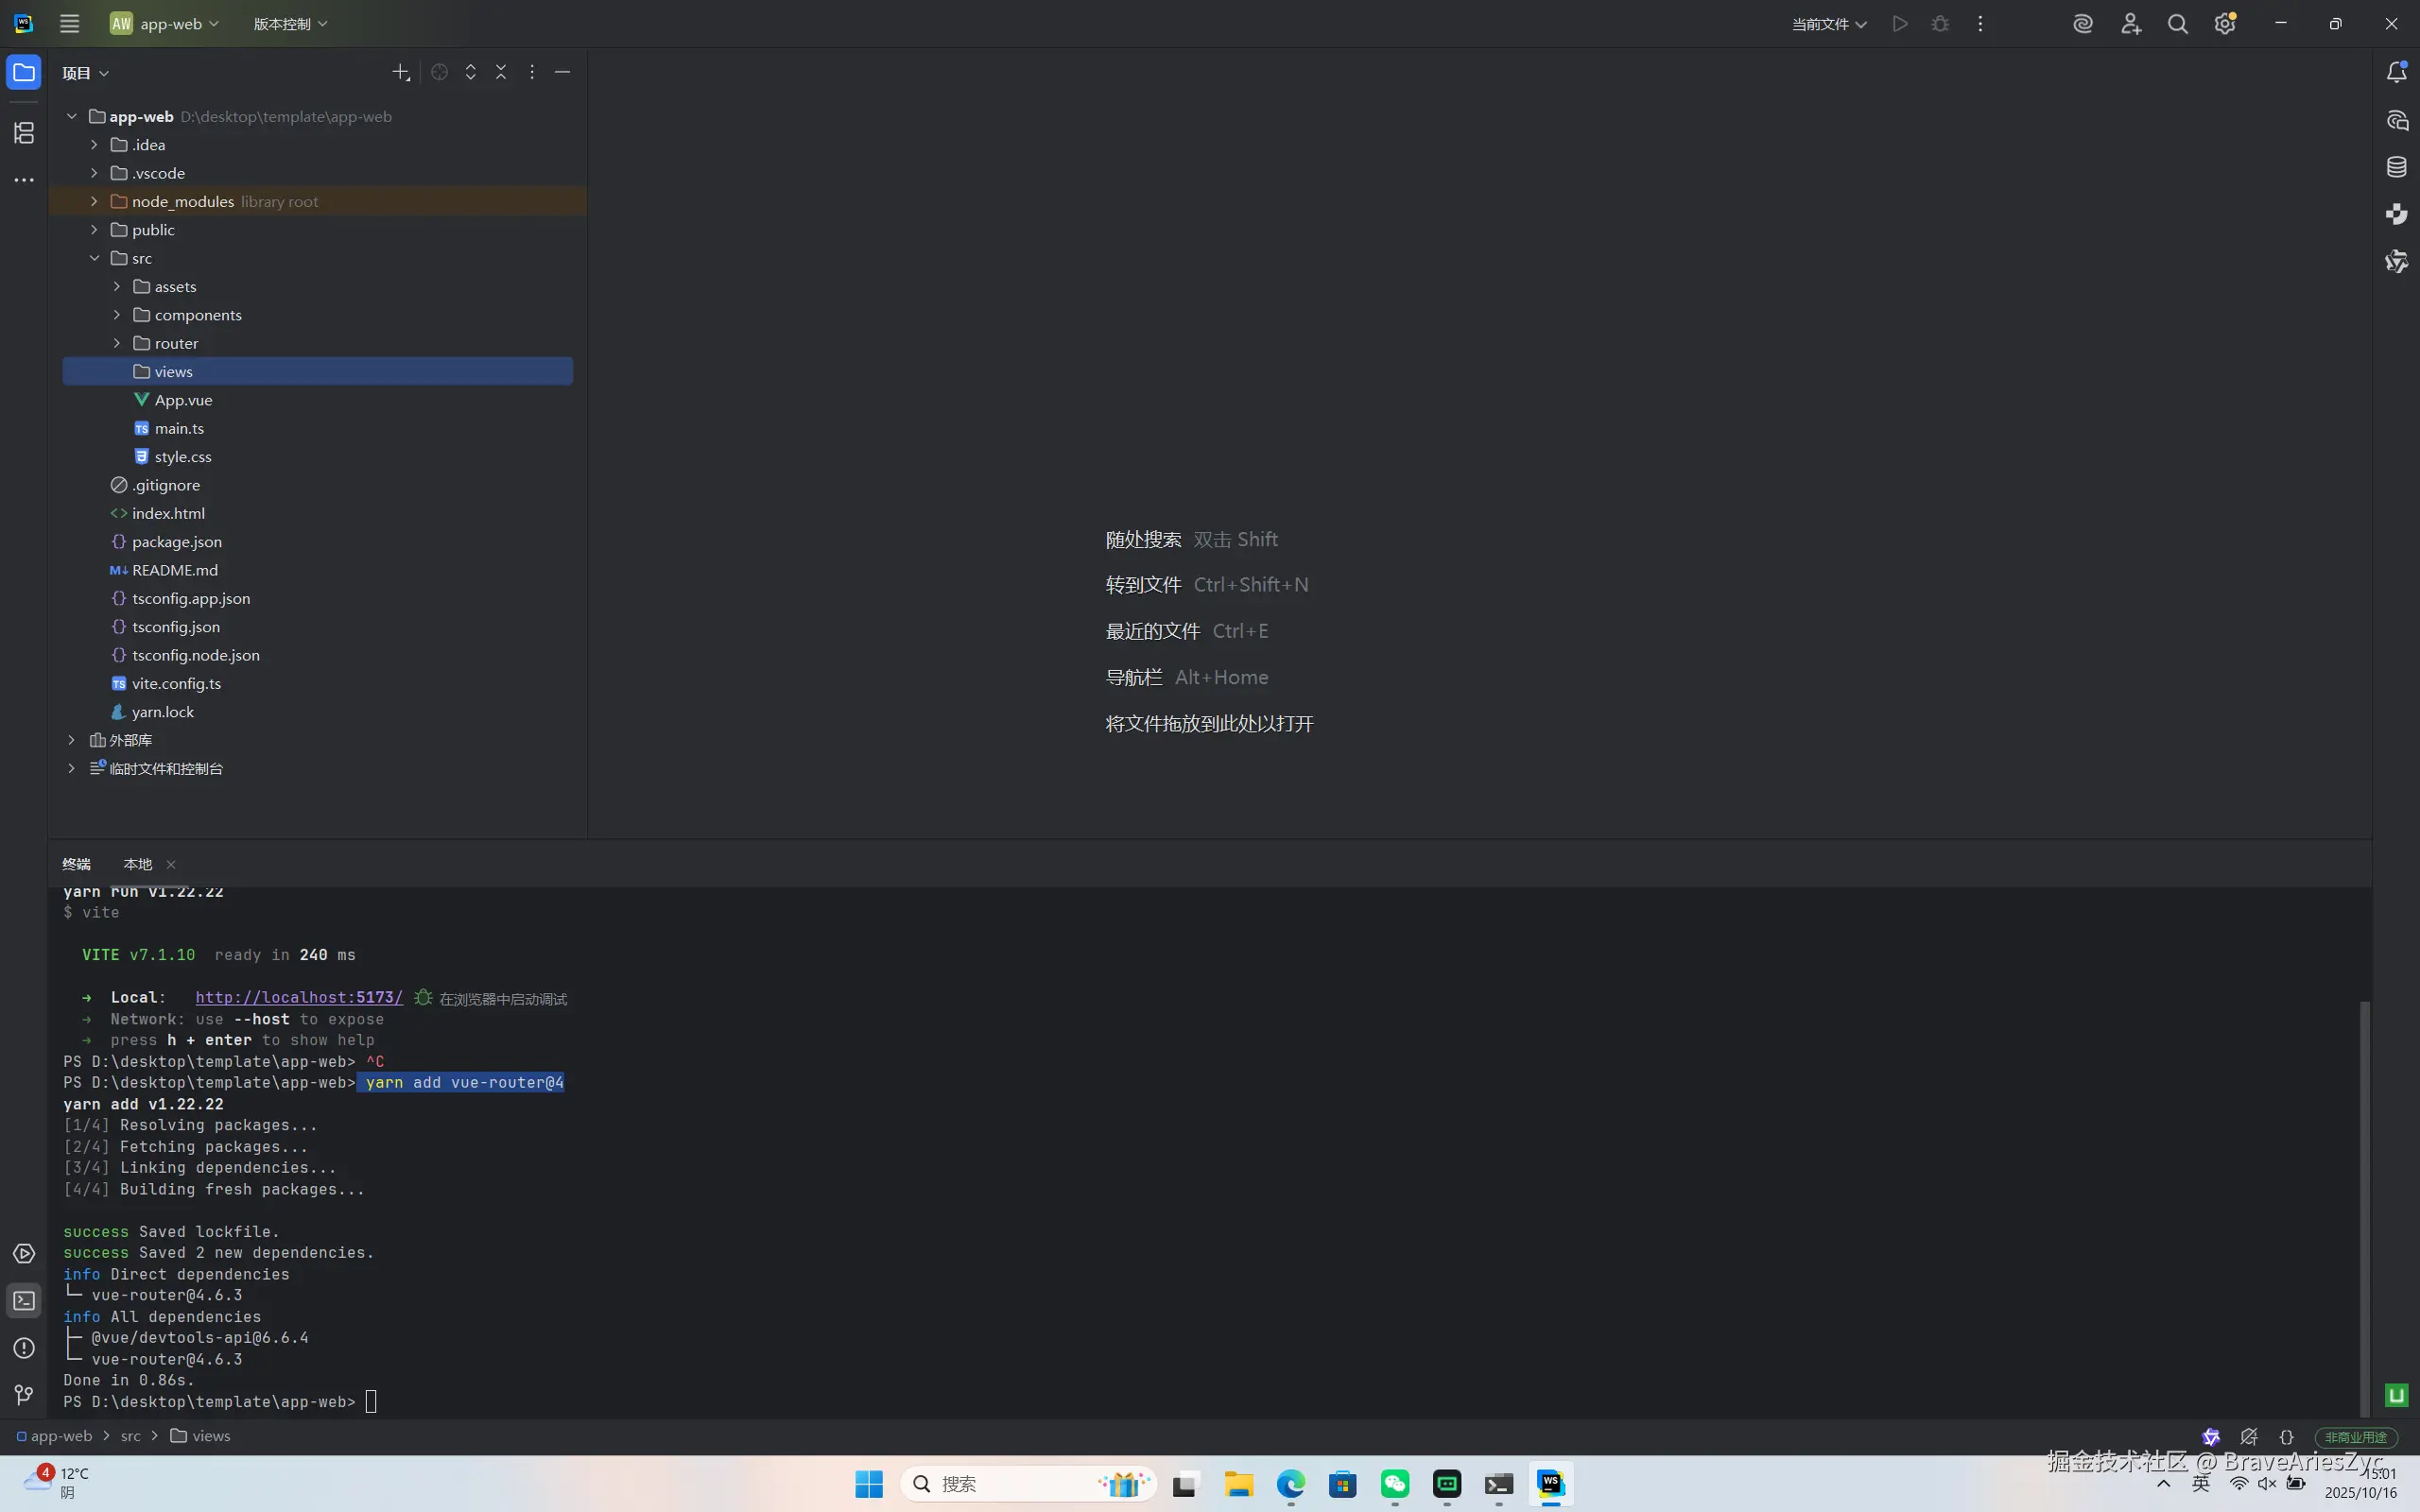Screen dimensions: 2420x1512
Task: Collapse the src folder
Action: 94,258
